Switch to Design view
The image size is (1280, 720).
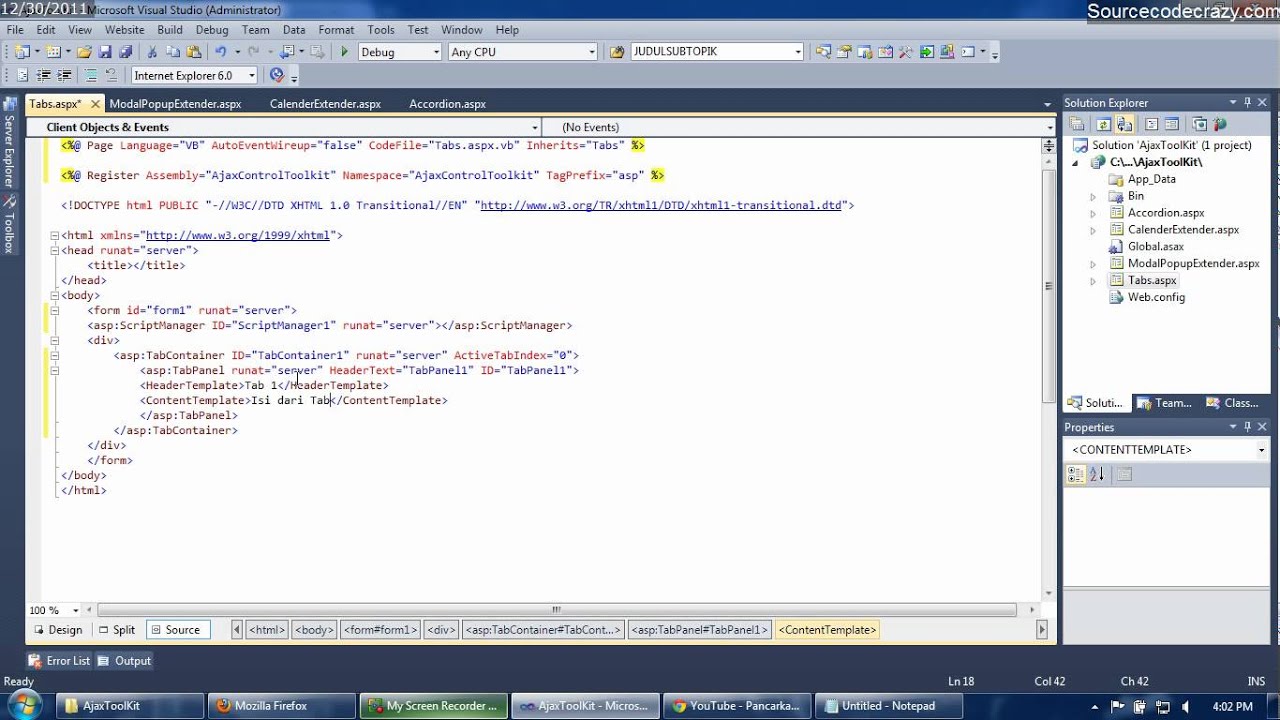click(x=58, y=630)
